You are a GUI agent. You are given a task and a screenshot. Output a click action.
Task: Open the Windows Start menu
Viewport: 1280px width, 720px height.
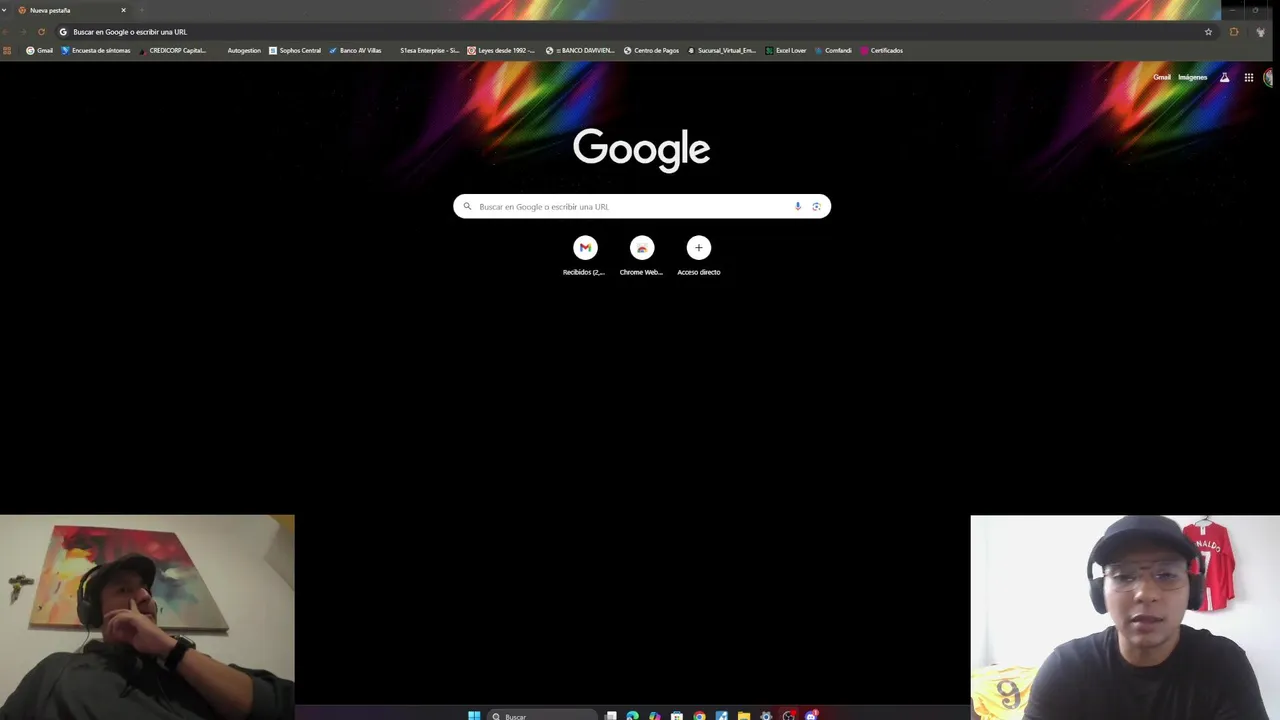click(x=474, y=716)
